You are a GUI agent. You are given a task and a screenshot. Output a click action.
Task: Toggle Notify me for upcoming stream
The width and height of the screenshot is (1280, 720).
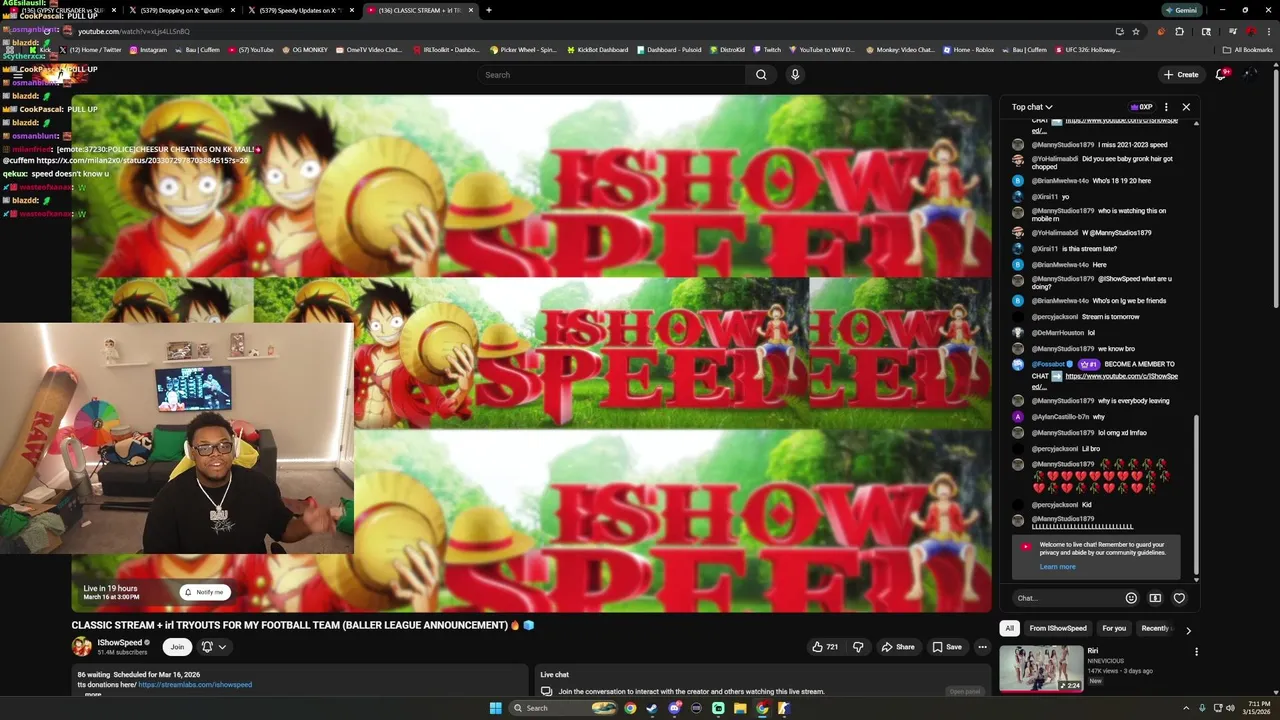204,592
